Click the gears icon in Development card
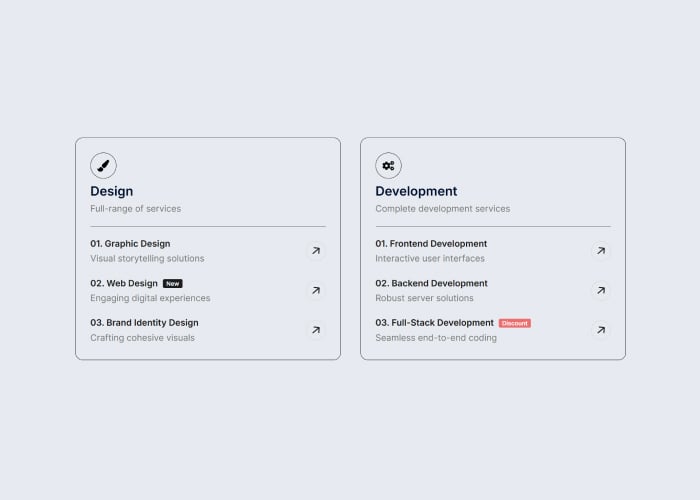The image size is (700, 500). click(x=388, y=166)
